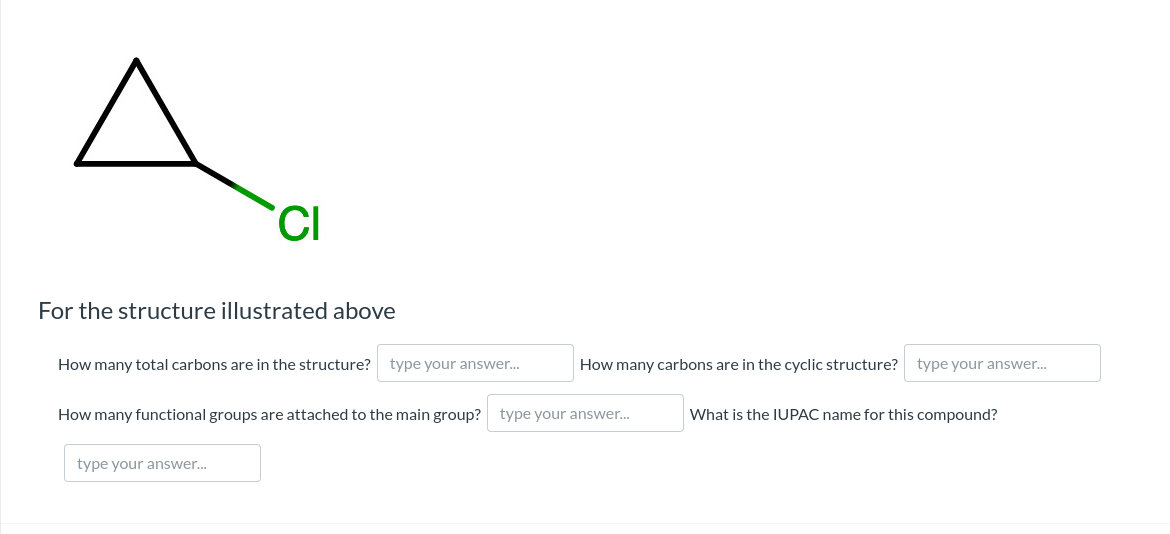1170x534 pixels.
Task: Click the center of the cyclopropane triangle
Action: (x=136, y=130)
